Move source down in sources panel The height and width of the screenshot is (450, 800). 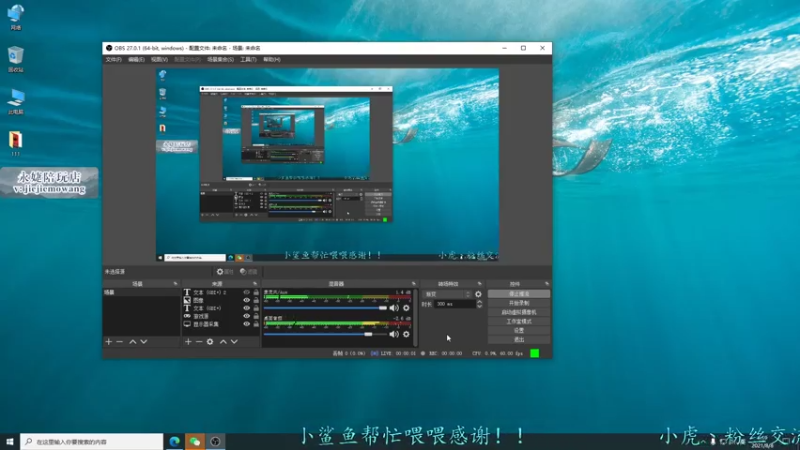click(234, 342)
